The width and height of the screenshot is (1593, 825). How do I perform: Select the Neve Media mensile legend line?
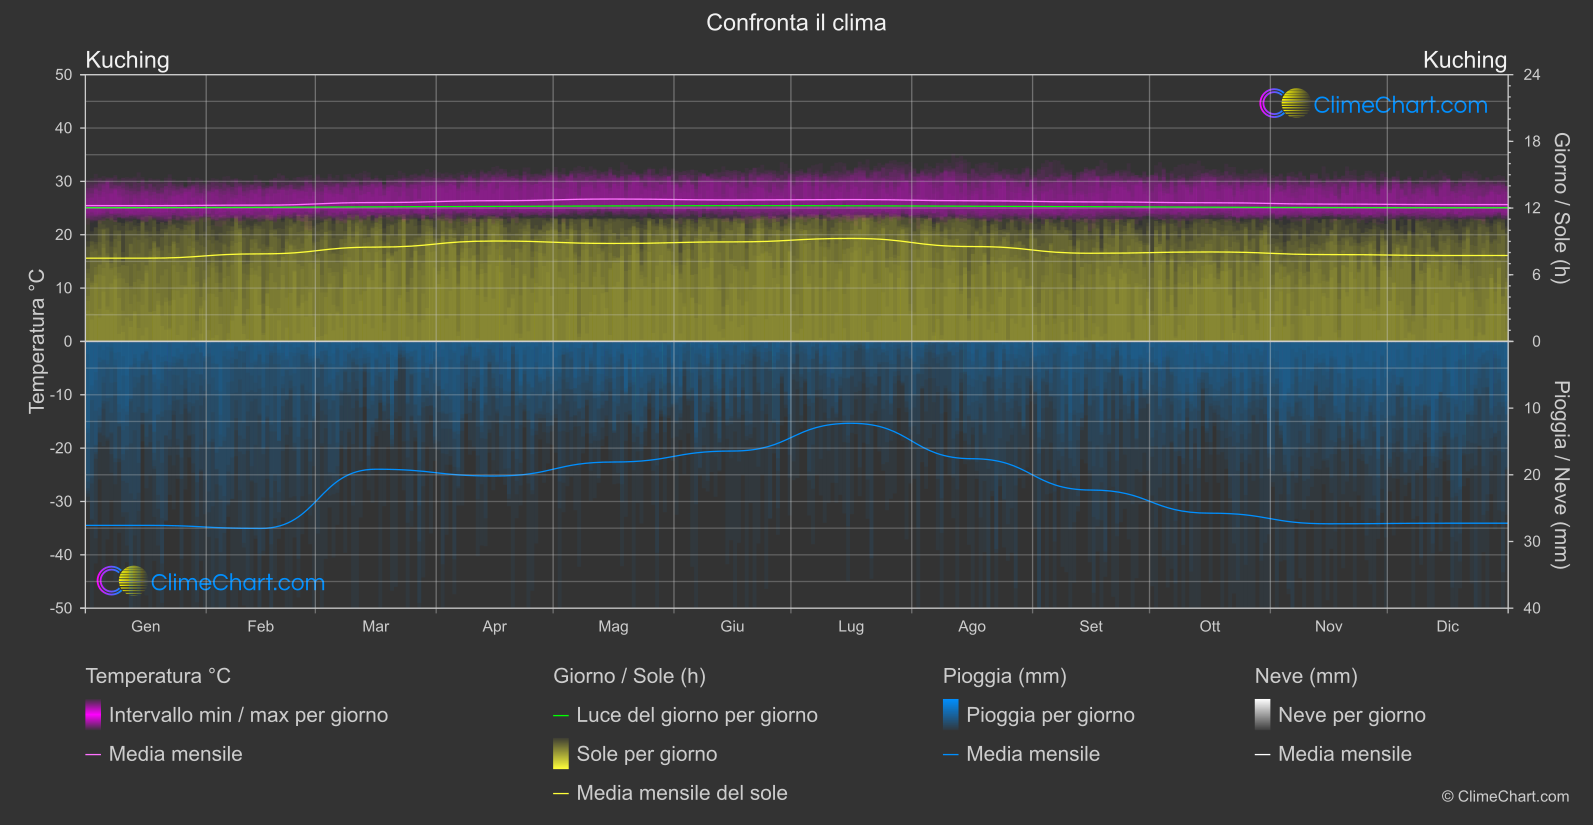click(x=1333, y=754)
